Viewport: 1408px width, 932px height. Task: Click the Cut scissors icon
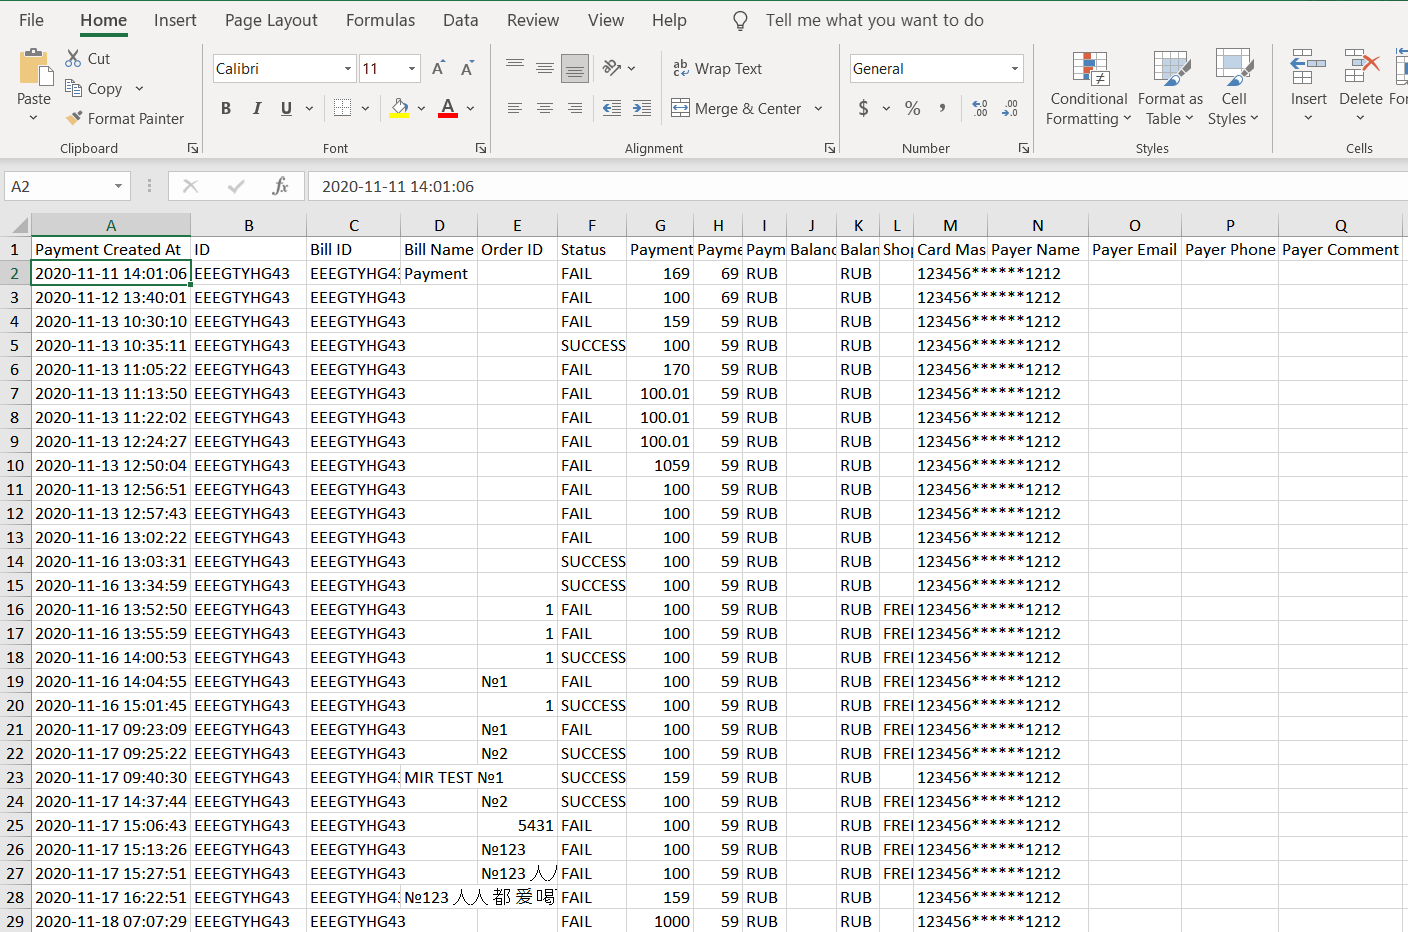pyautogui.click(x=73, y=58)
